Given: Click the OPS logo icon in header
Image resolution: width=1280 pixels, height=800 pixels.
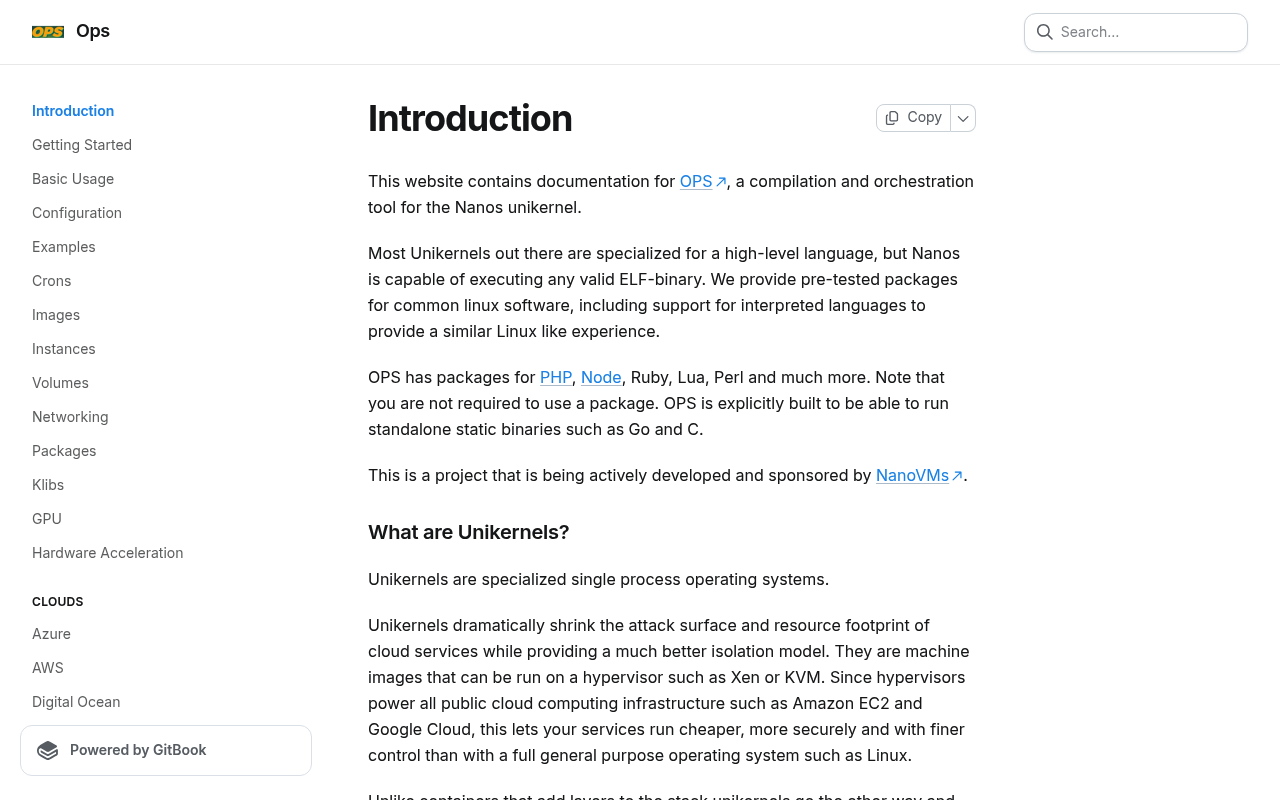Looking at the screenshot, I should click(x=48, y=32).
